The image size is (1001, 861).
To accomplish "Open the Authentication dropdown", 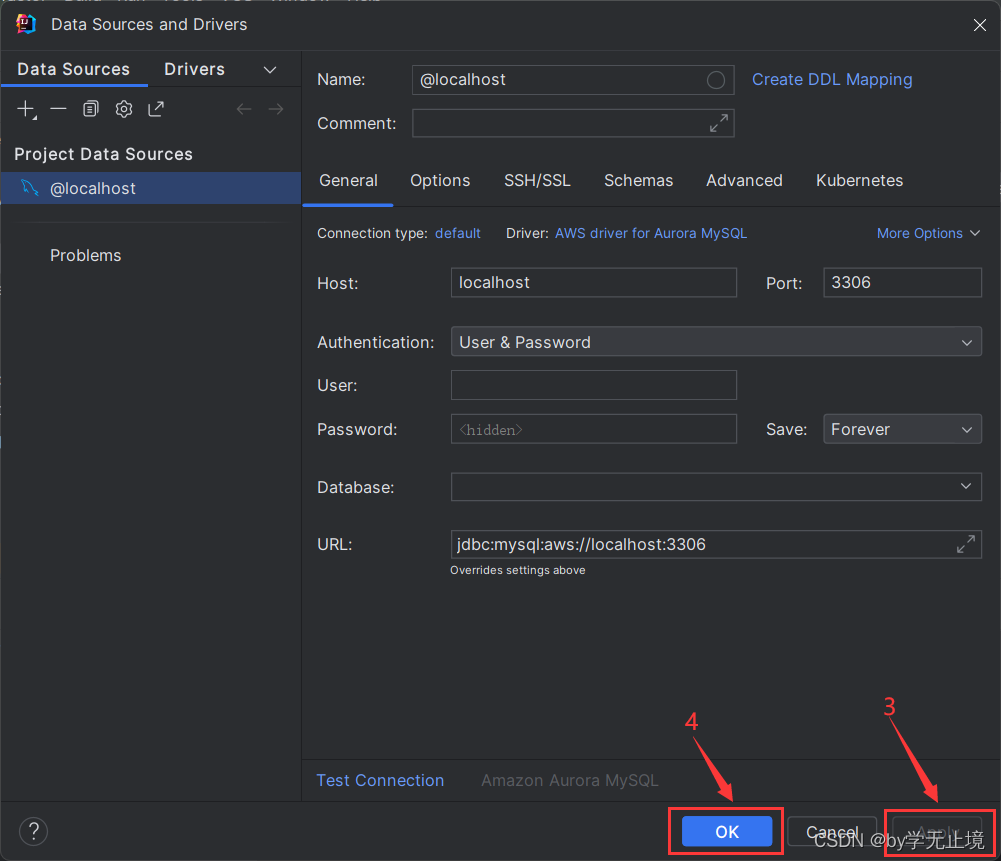I will tap(966, 341).
